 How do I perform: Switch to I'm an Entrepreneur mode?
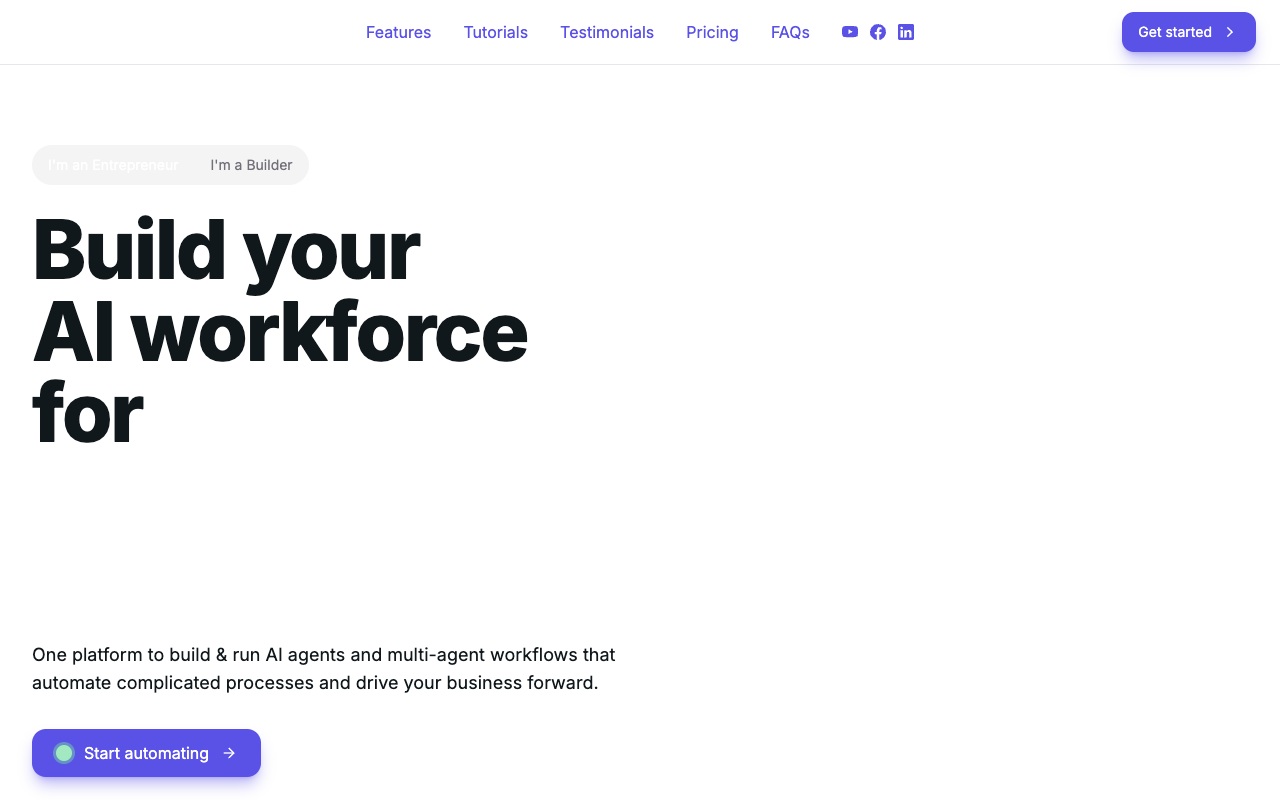113,165
